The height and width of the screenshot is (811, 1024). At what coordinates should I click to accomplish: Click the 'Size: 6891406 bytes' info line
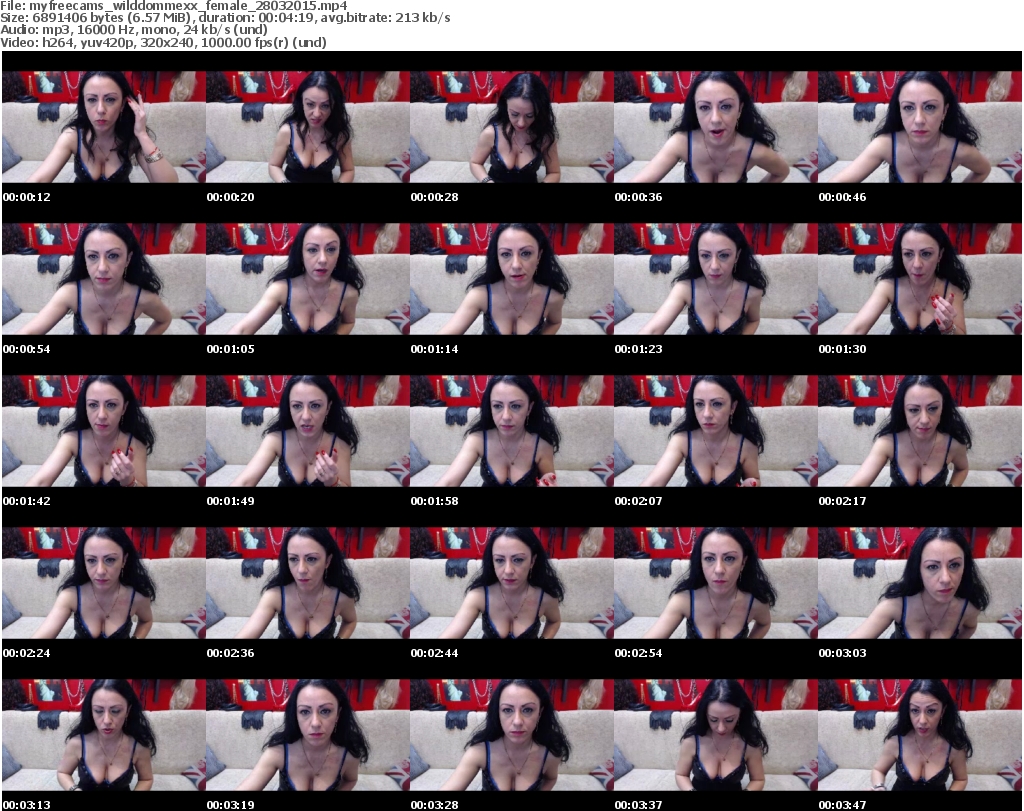(225, 18)
